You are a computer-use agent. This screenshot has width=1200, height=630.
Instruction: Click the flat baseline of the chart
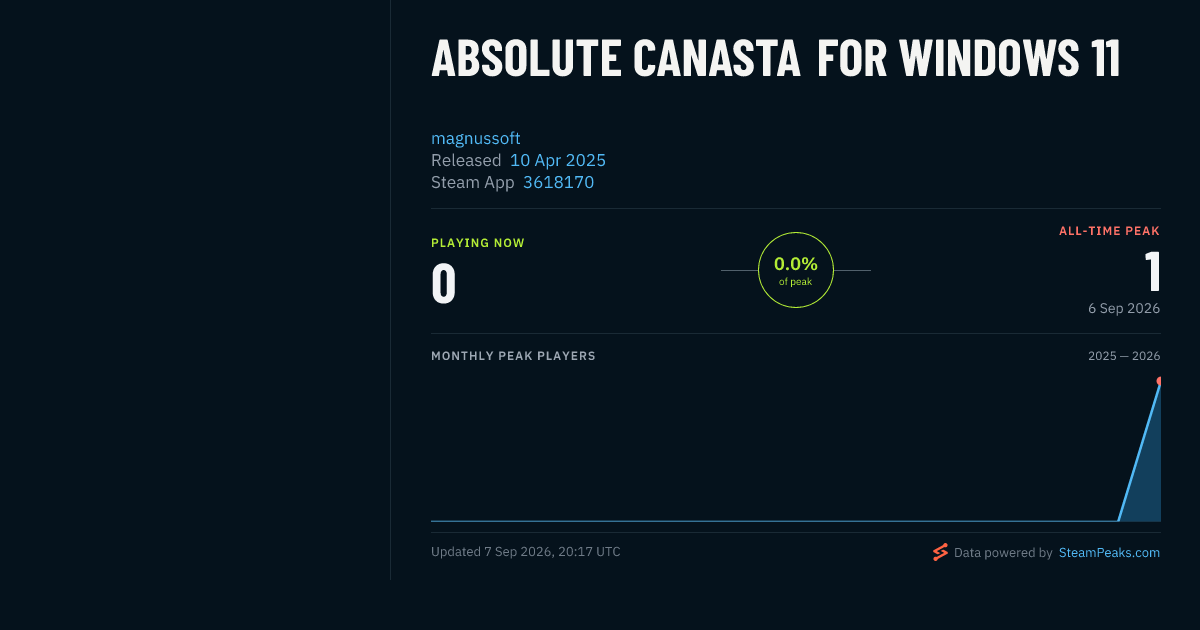(x=774, y=521)
